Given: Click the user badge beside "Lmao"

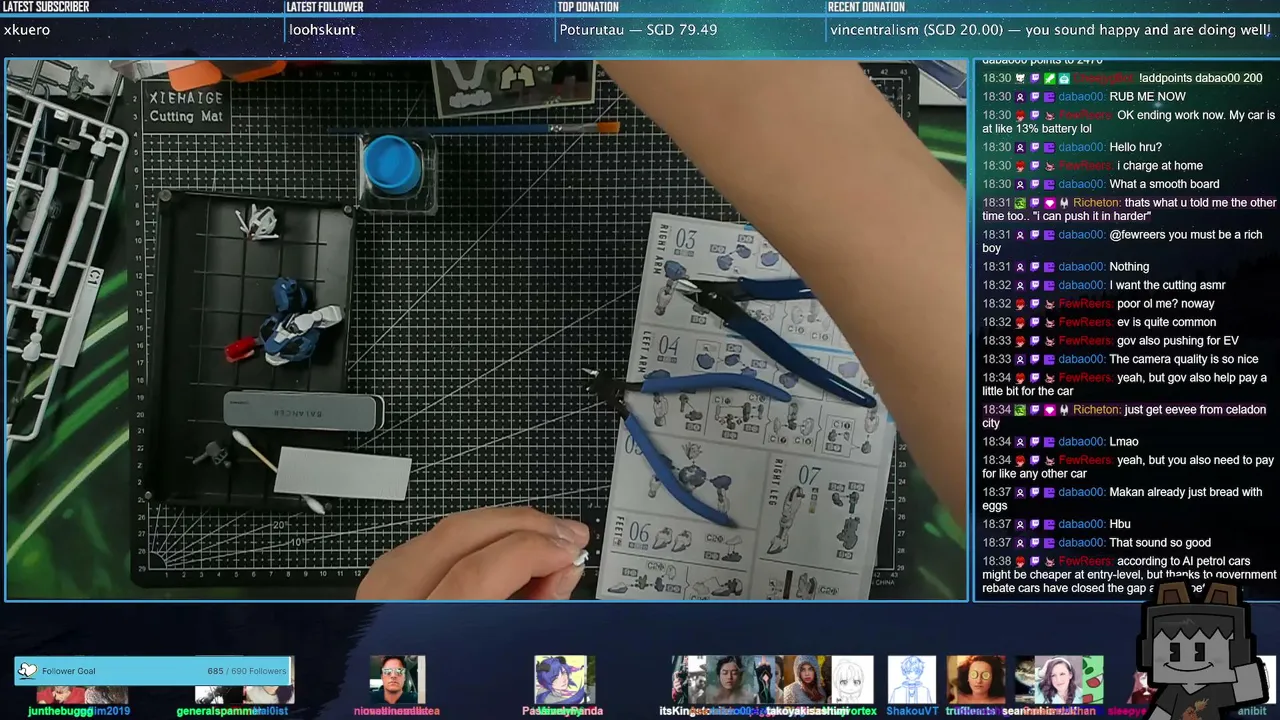Looking at the screenshot, I should point(1020,442).
